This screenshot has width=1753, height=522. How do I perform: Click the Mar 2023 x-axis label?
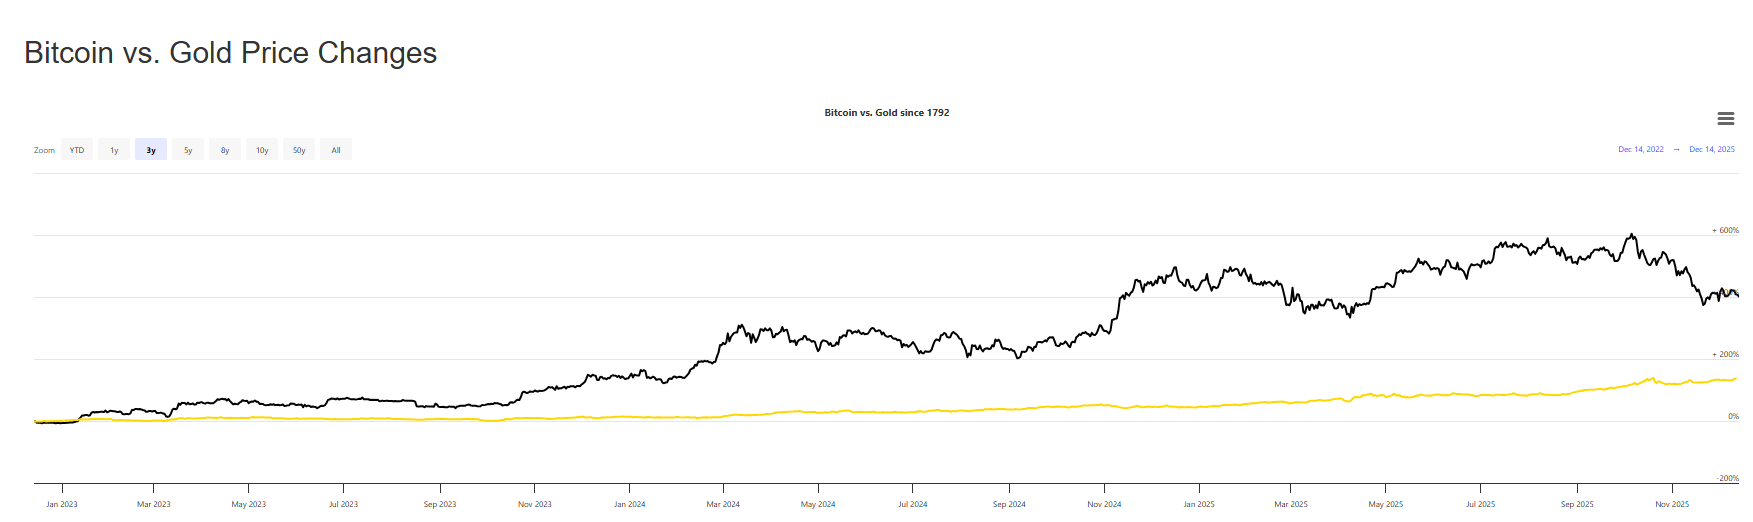click(x=153, y=504)
